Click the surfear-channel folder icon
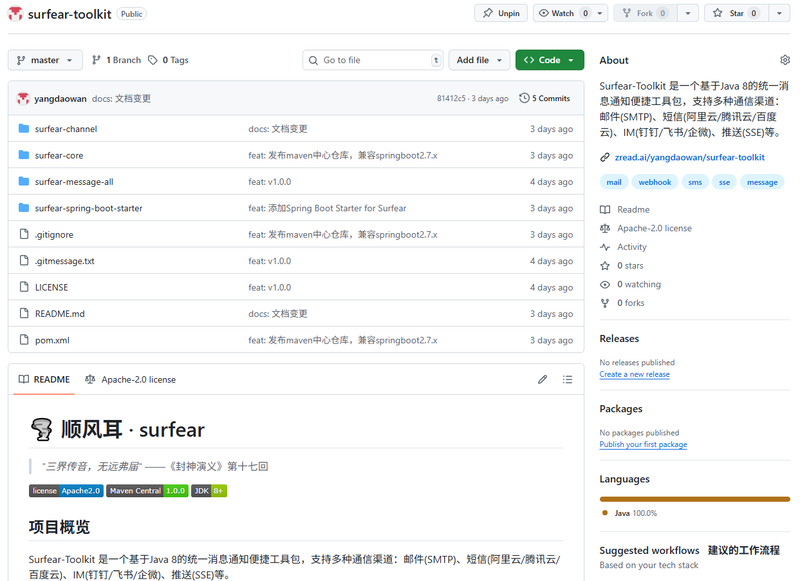 tap(23, 129)
